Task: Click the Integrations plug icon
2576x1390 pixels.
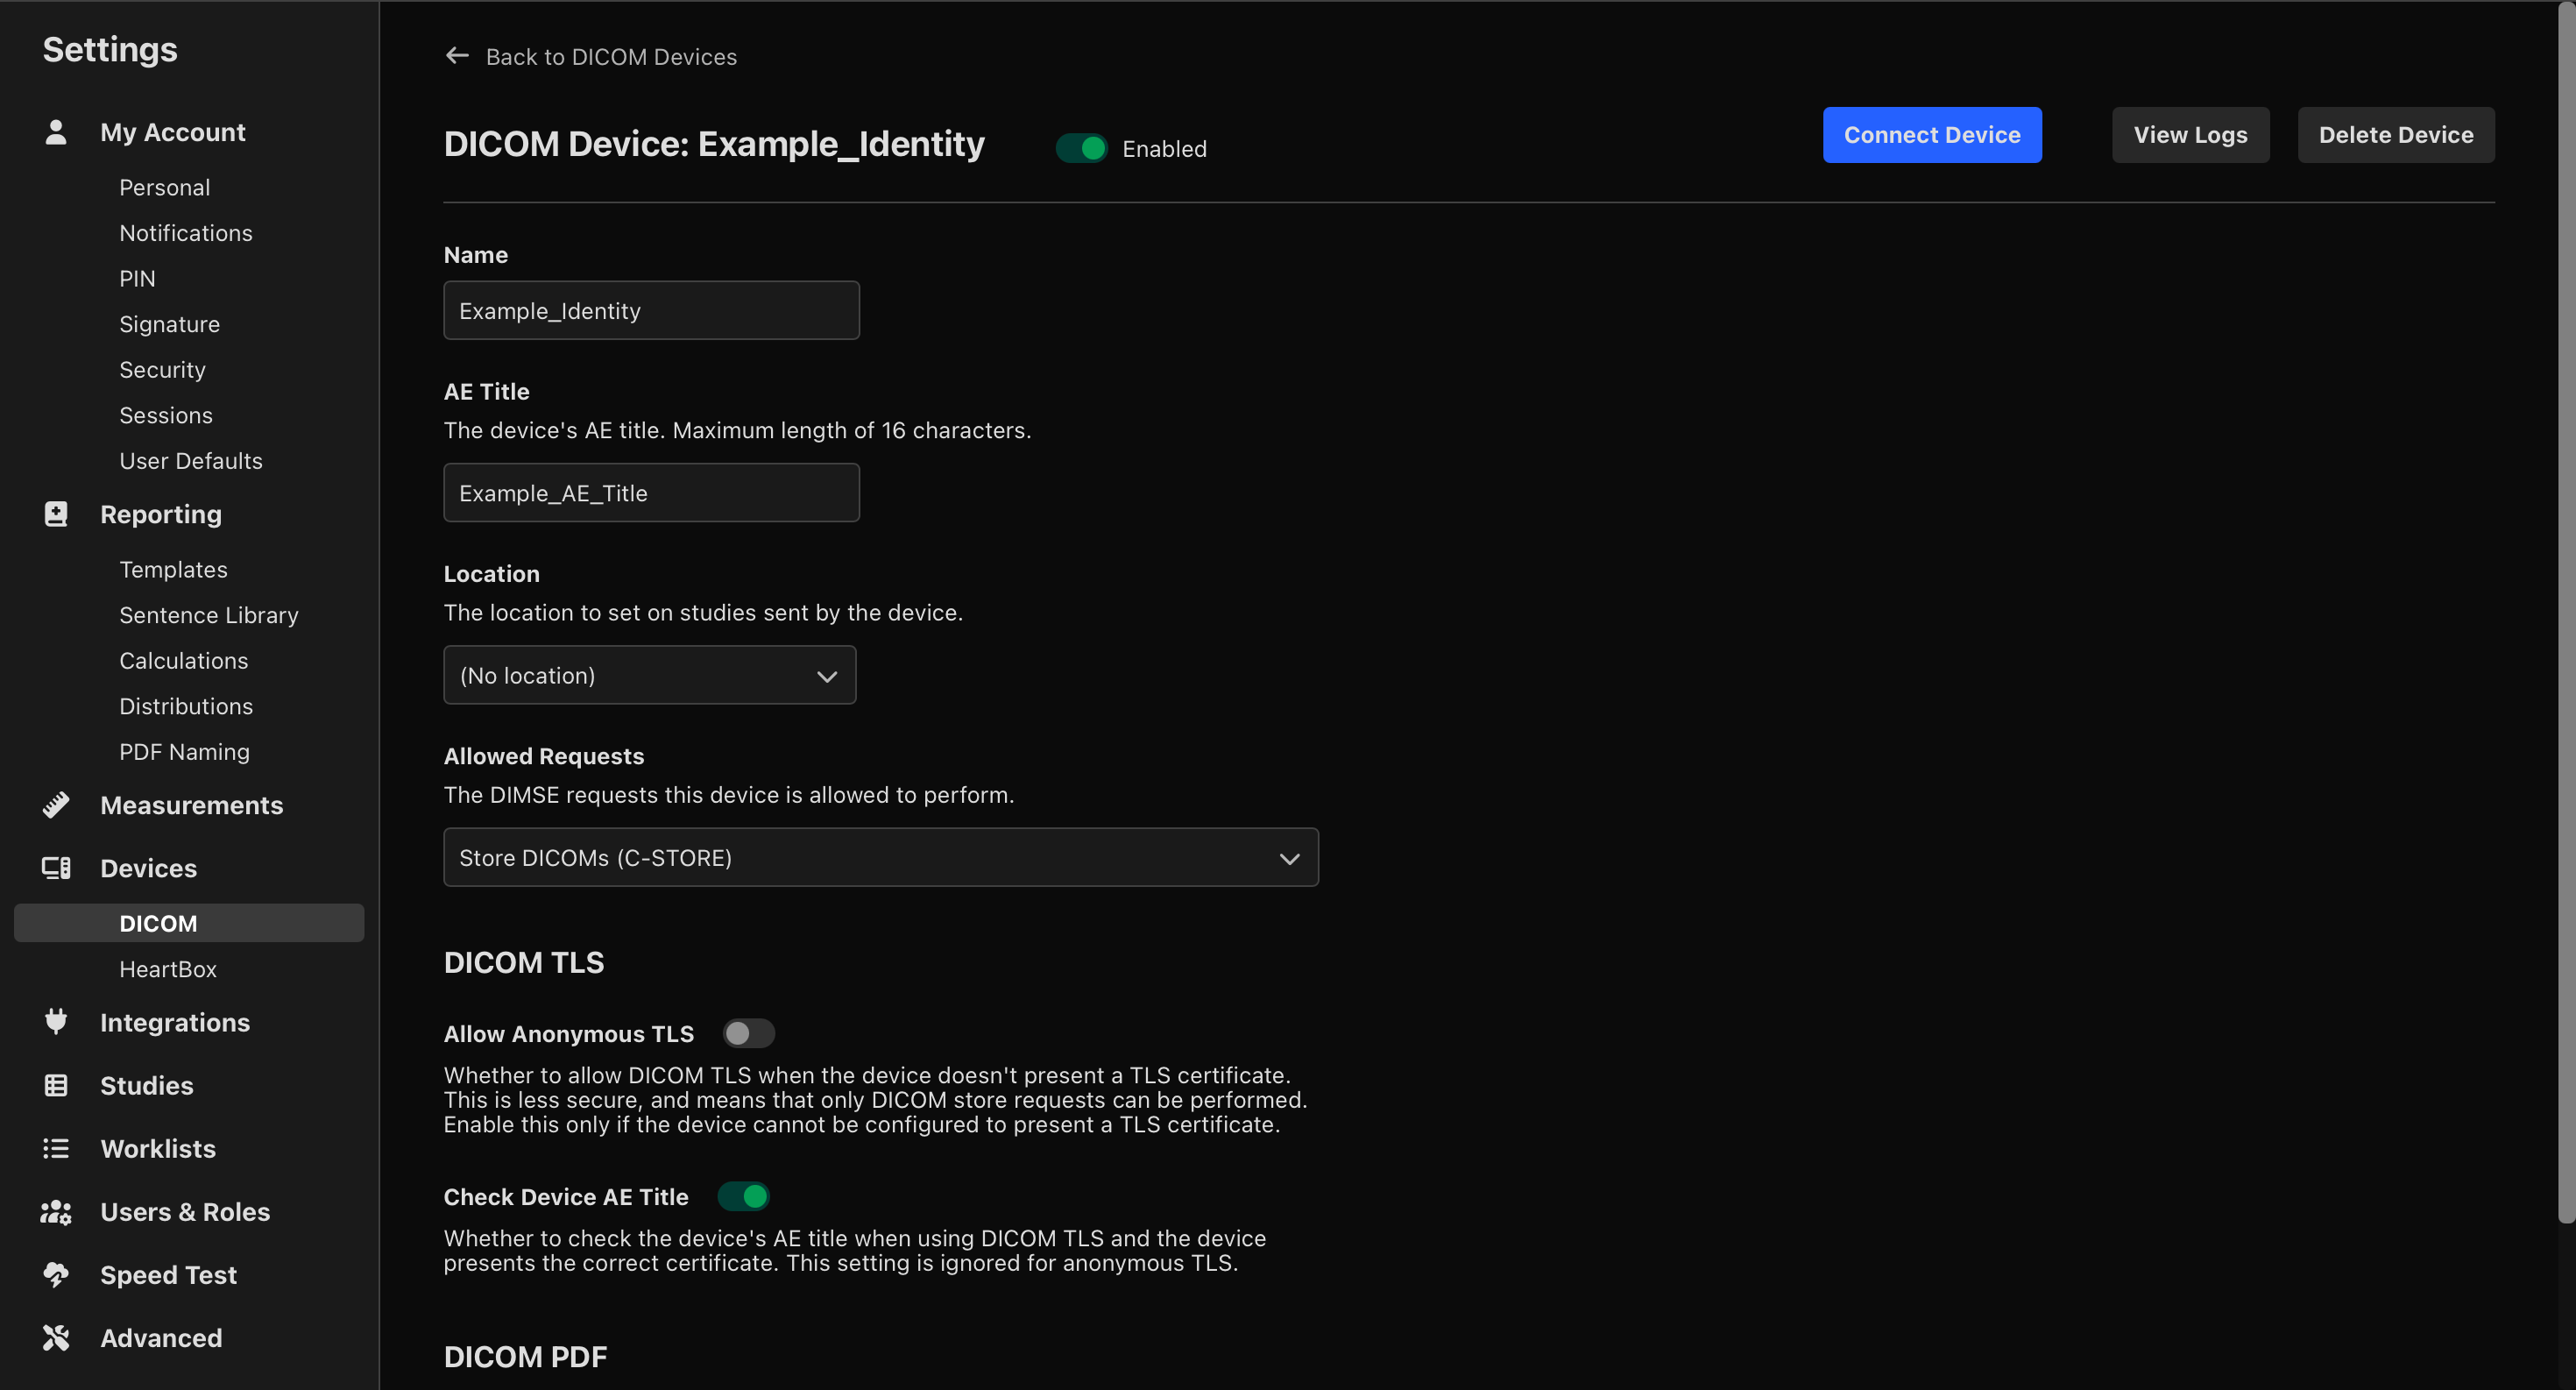Action: click(x=56, y=1022)
